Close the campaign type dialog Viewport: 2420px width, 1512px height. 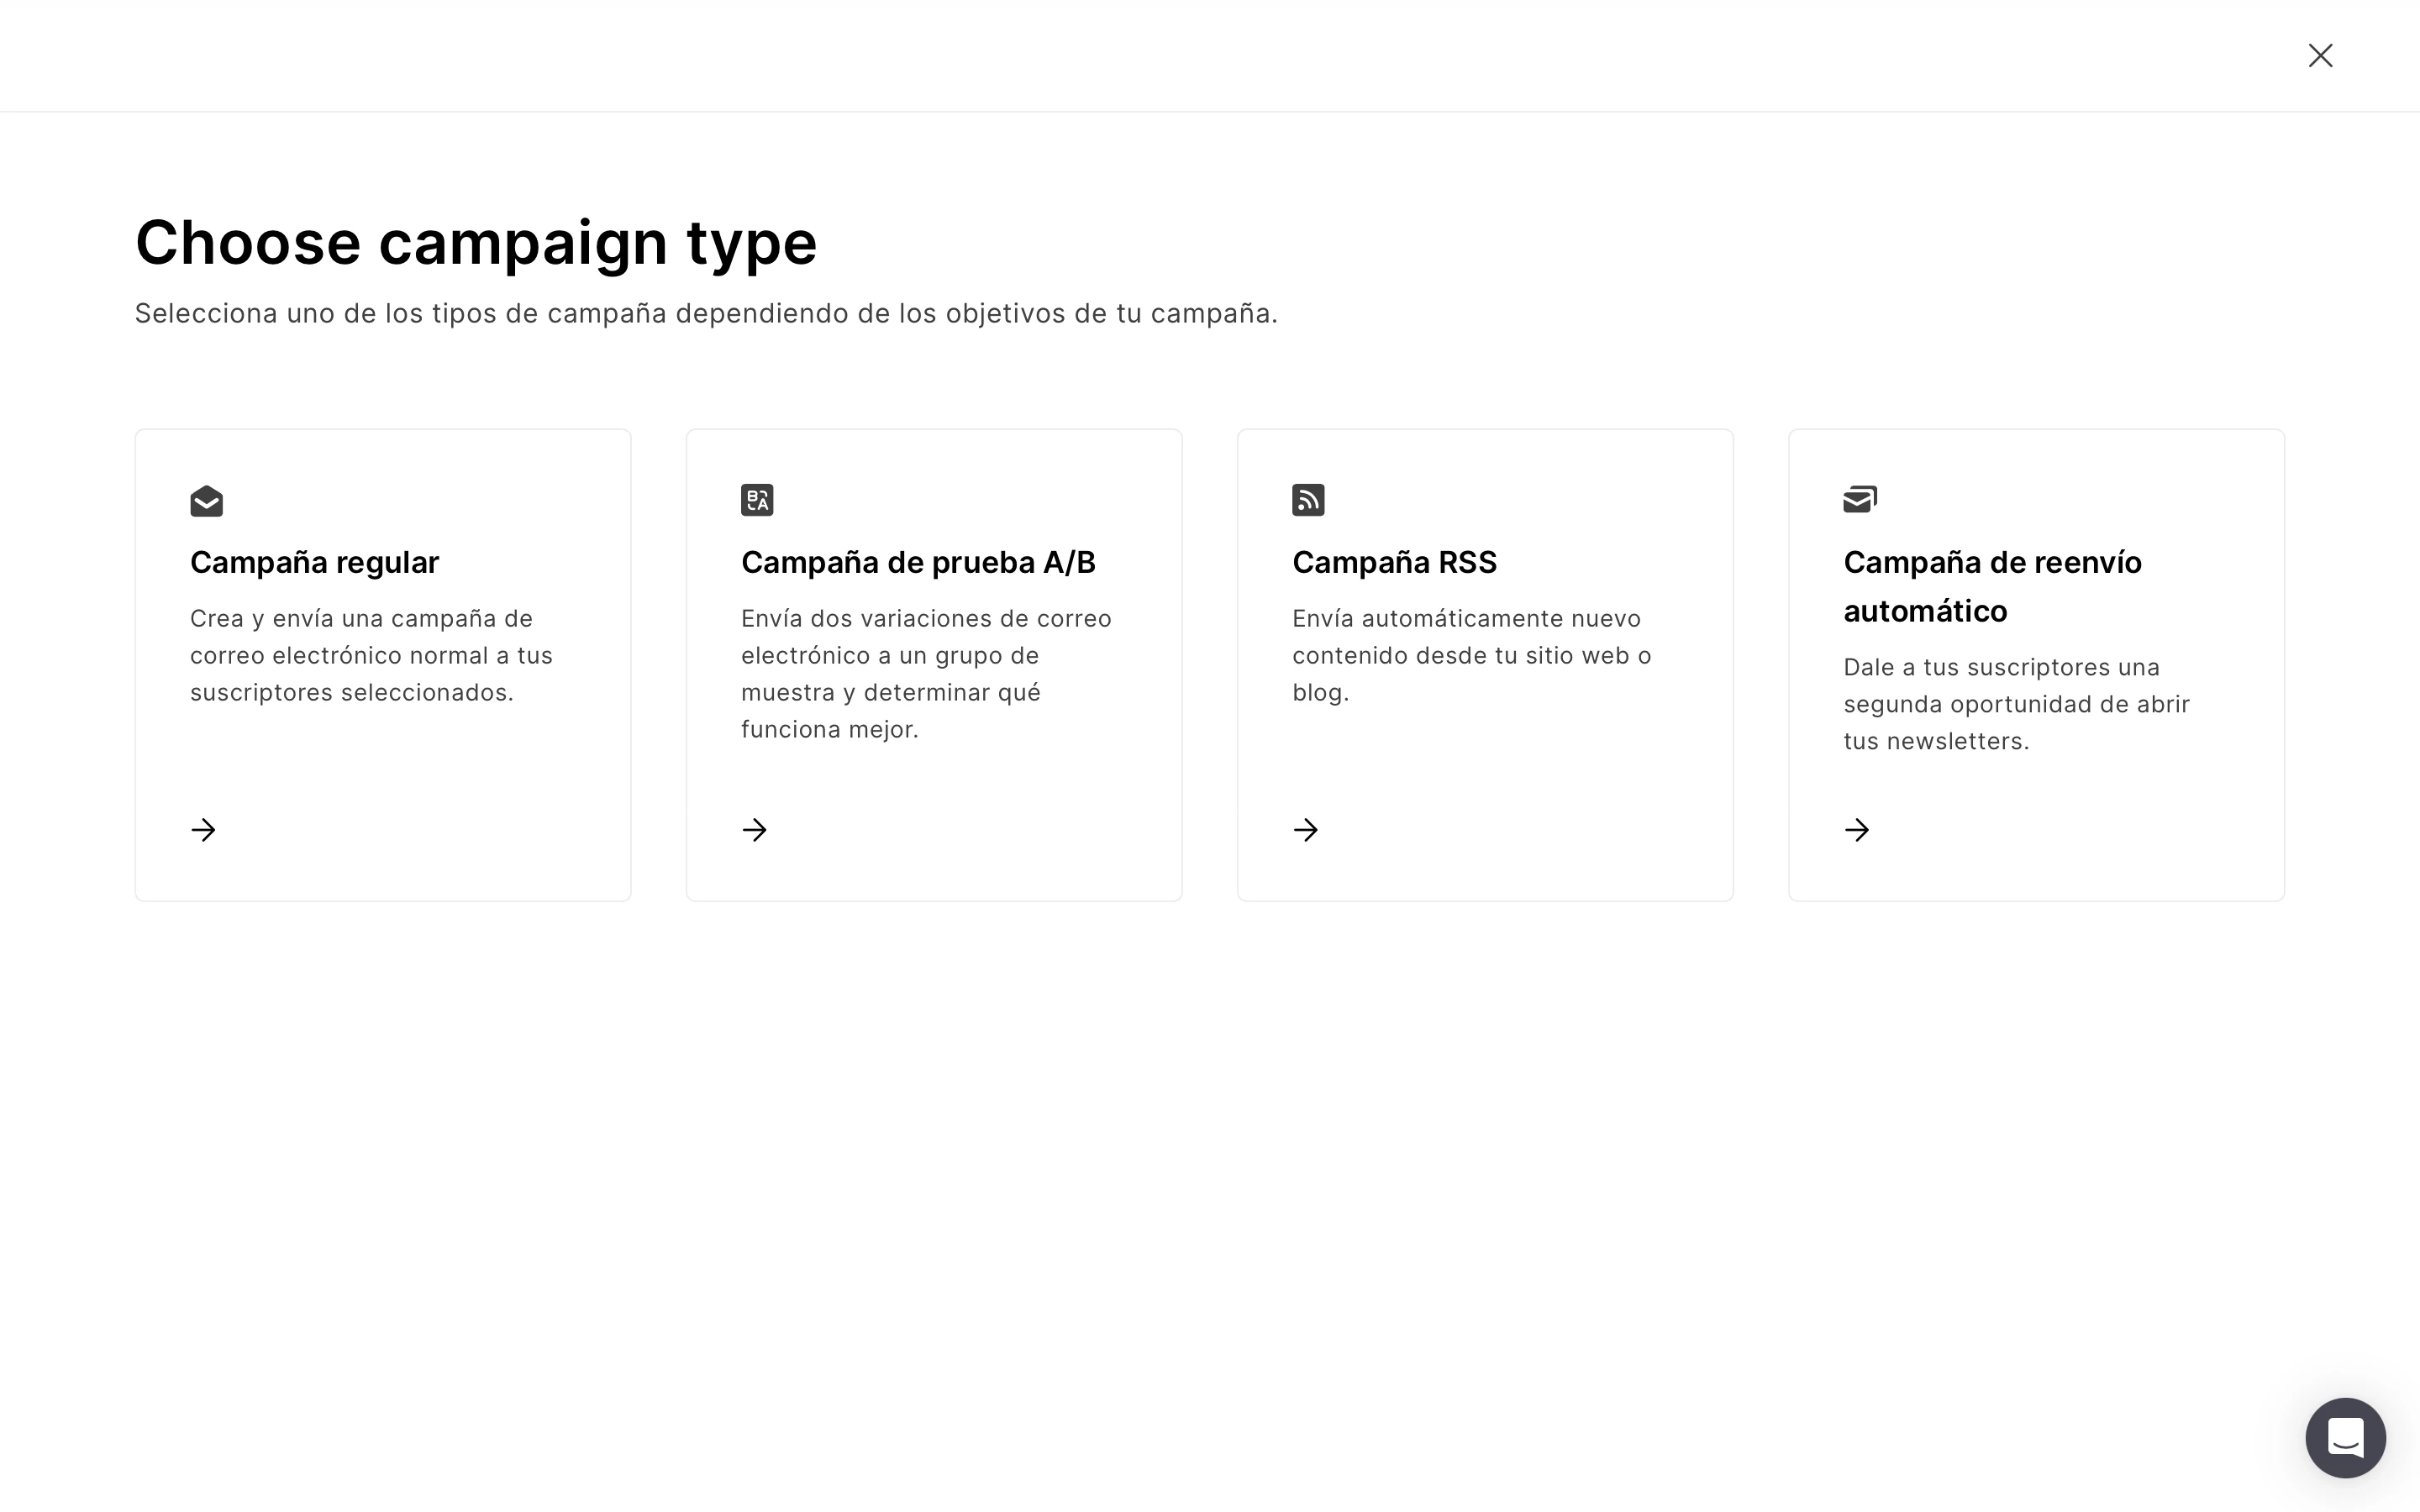pyautogui.click(x=2320, y=55)
